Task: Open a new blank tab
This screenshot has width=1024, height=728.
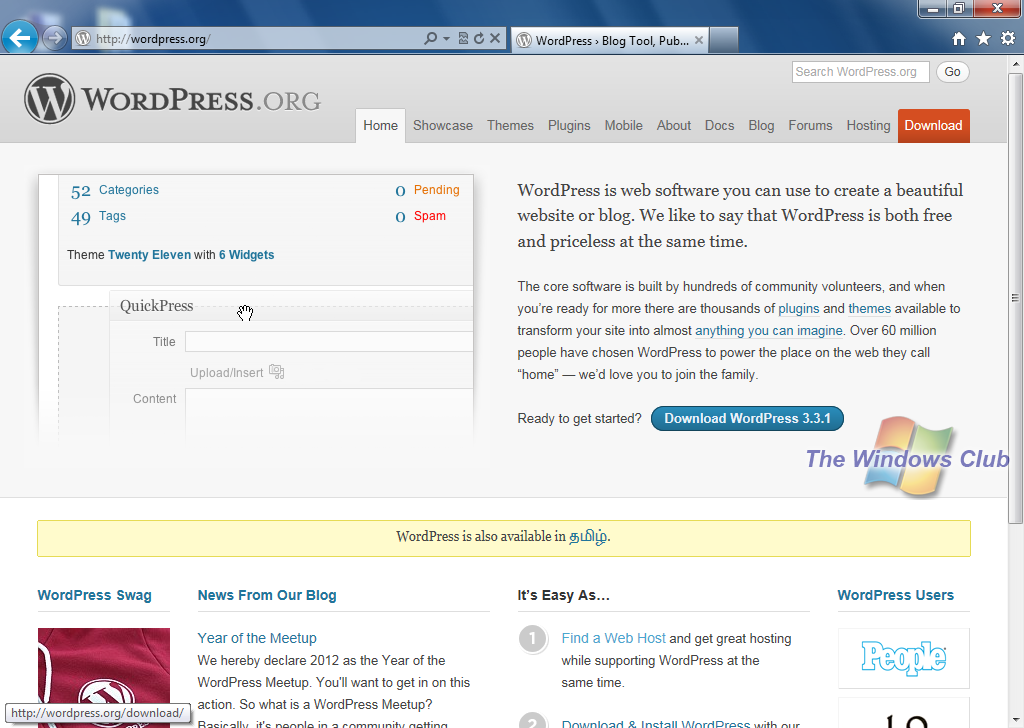Action: coord(724,40)
